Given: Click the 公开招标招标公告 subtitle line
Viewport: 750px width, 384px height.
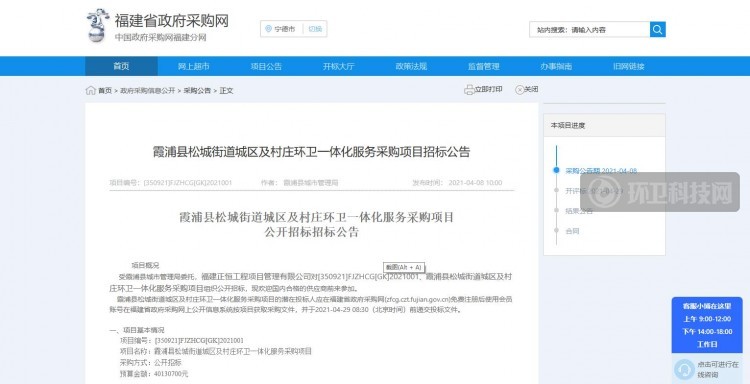Looking at the screenshot, I should (311, 233).
